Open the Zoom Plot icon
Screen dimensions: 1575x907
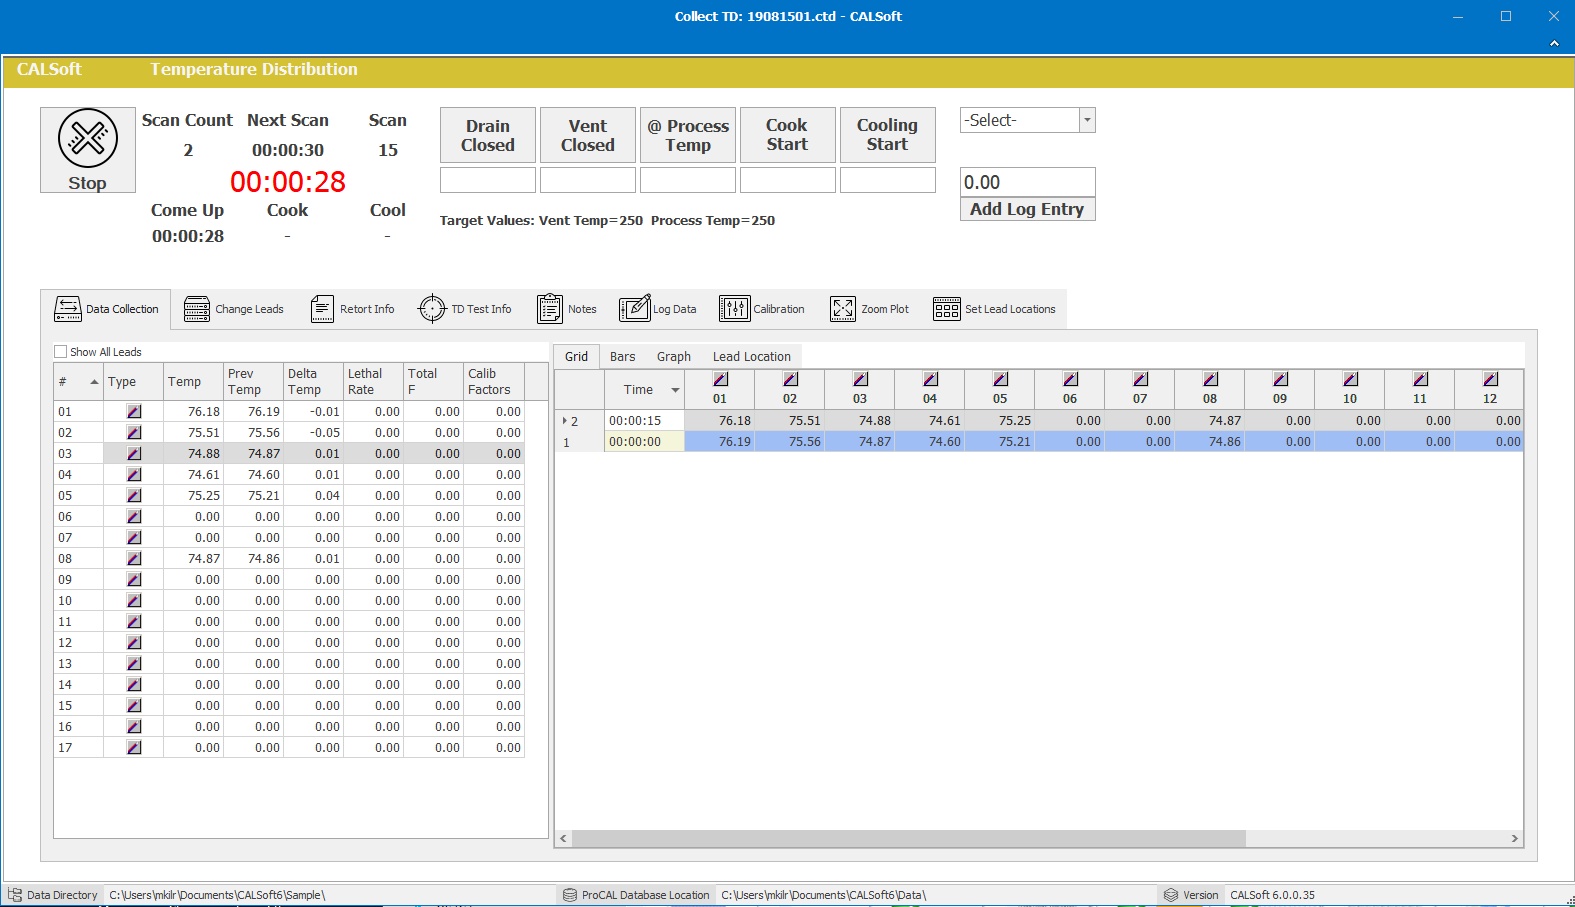(x=843, y=309)
